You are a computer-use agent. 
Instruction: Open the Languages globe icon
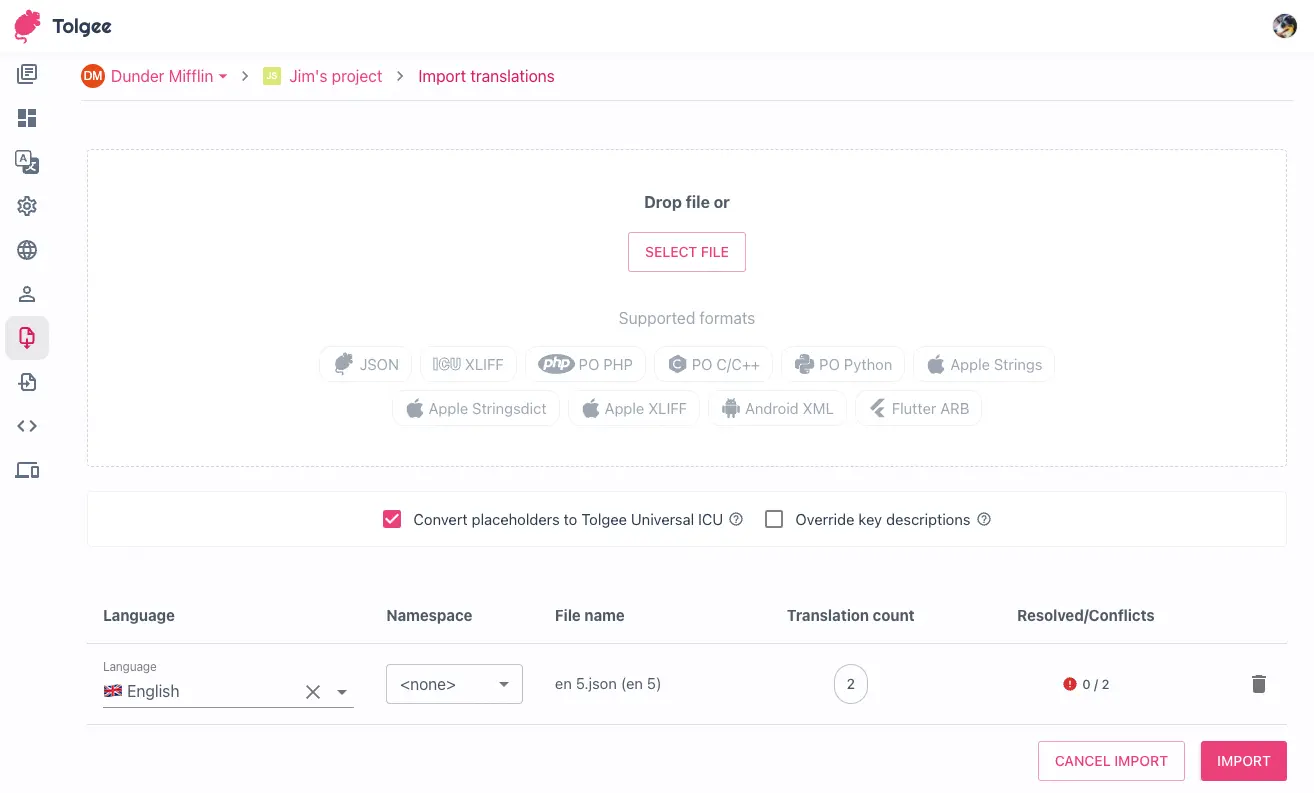pos(27,250)
